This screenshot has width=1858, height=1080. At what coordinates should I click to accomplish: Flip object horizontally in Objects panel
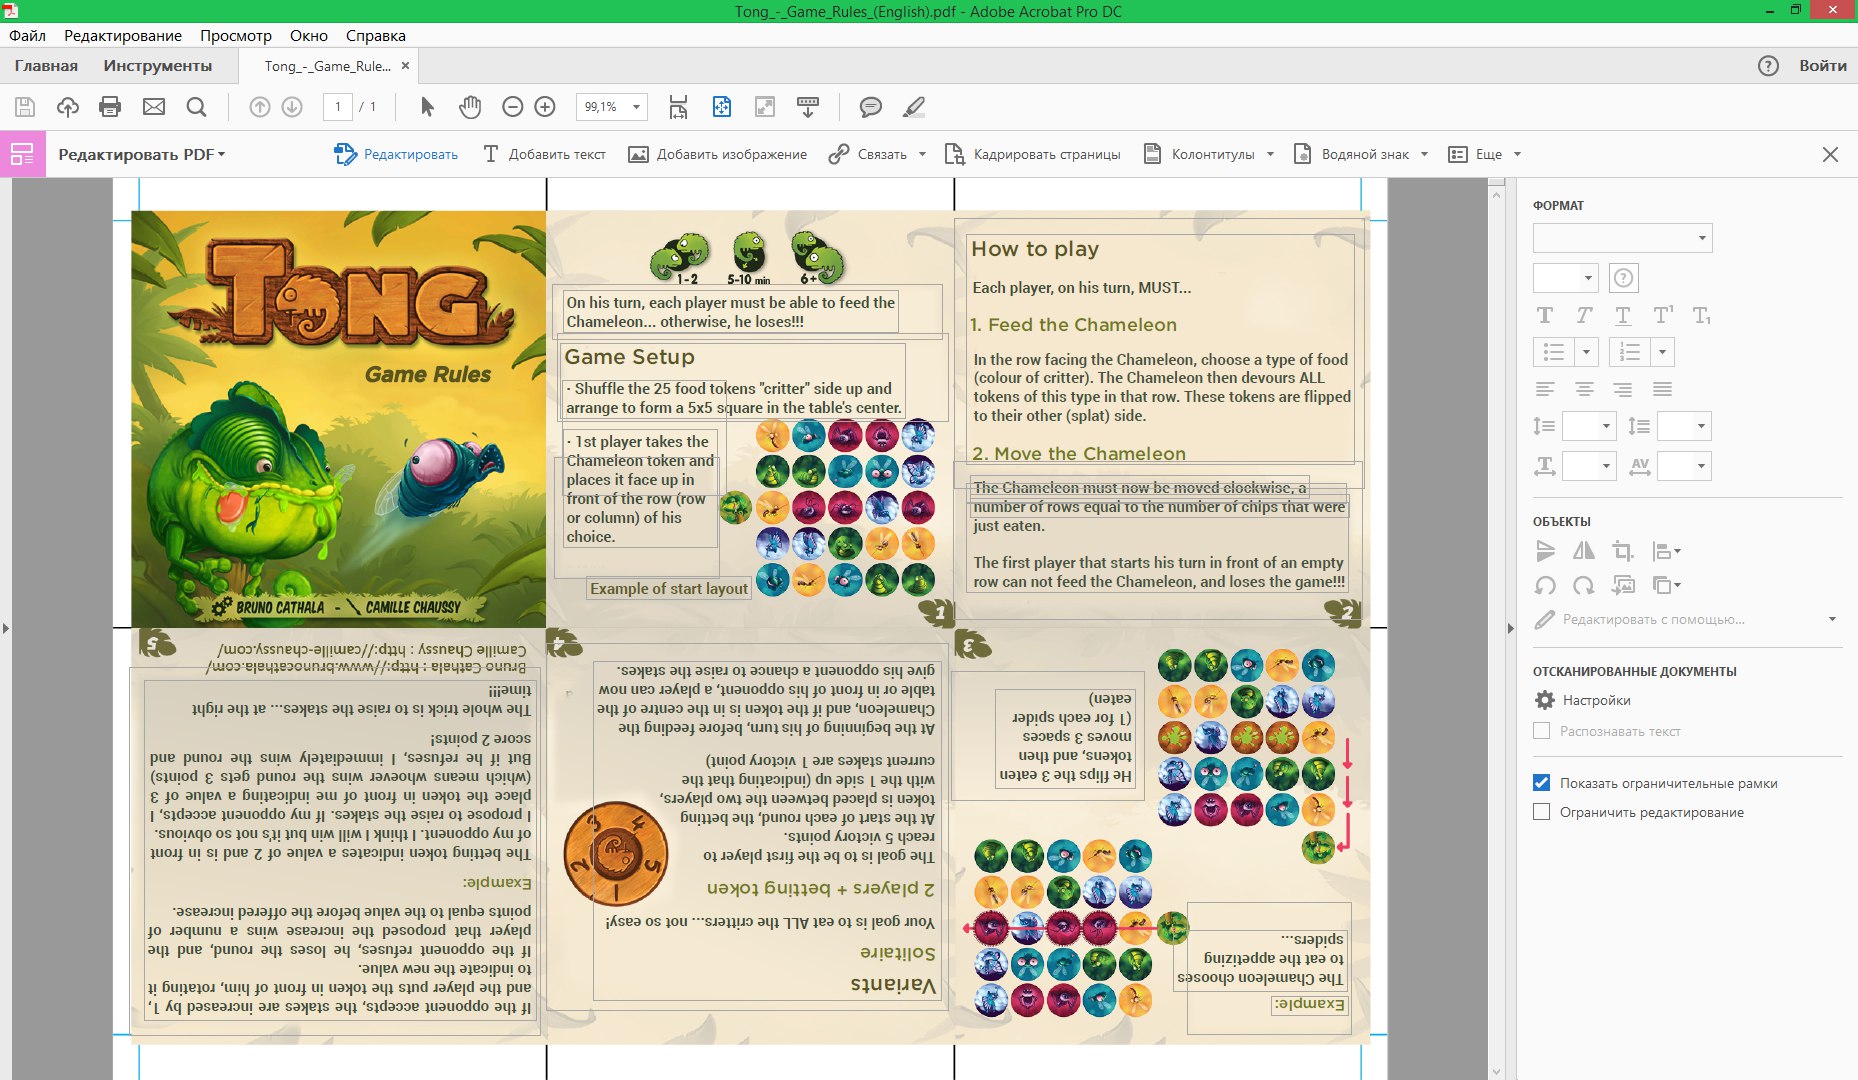pos(1584,551)
